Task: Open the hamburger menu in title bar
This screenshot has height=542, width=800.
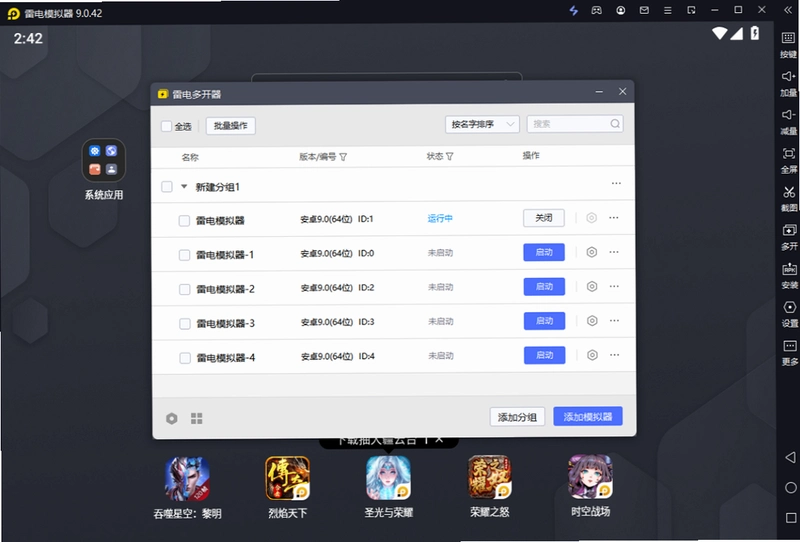Action: (667, 10)
